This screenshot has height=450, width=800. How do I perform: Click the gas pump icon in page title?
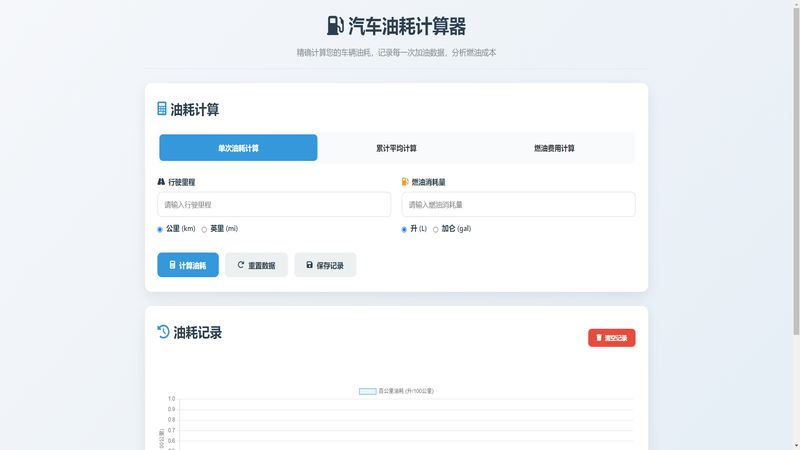(335, 26)
